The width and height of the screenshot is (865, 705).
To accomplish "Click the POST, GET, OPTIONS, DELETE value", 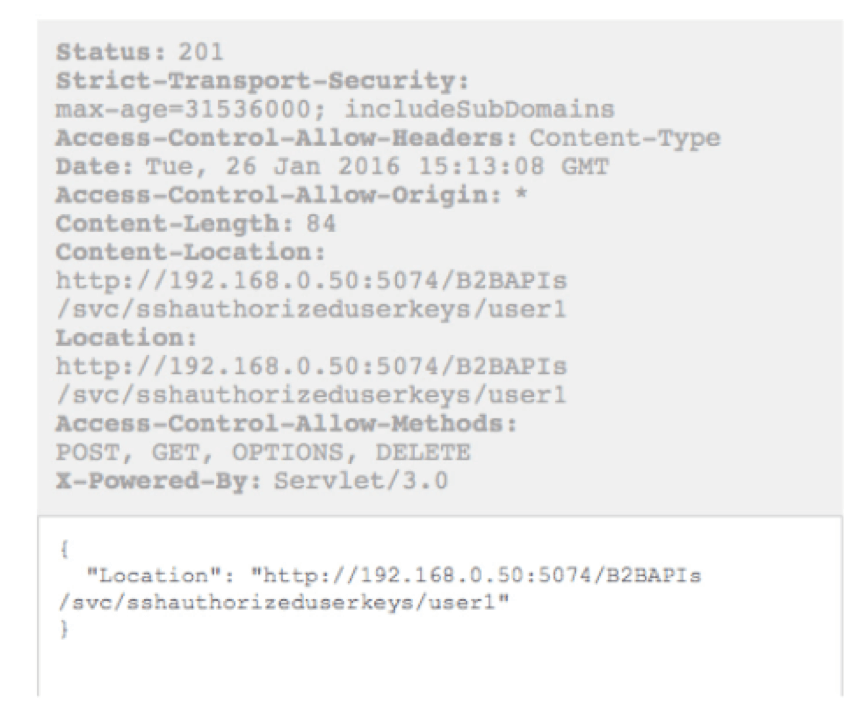I will click(x=263, y=453).
